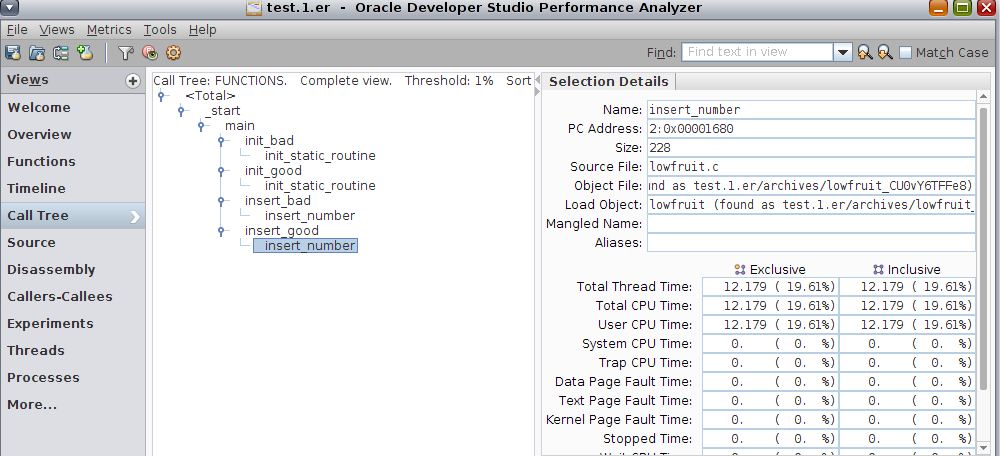
Task: Click the add experiment flask icon
Action: [x=85, y=53]
